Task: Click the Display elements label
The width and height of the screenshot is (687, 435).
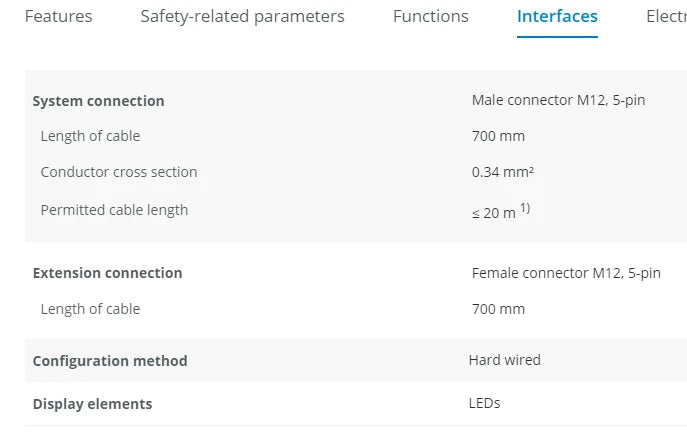Action: tap(92, 404)
